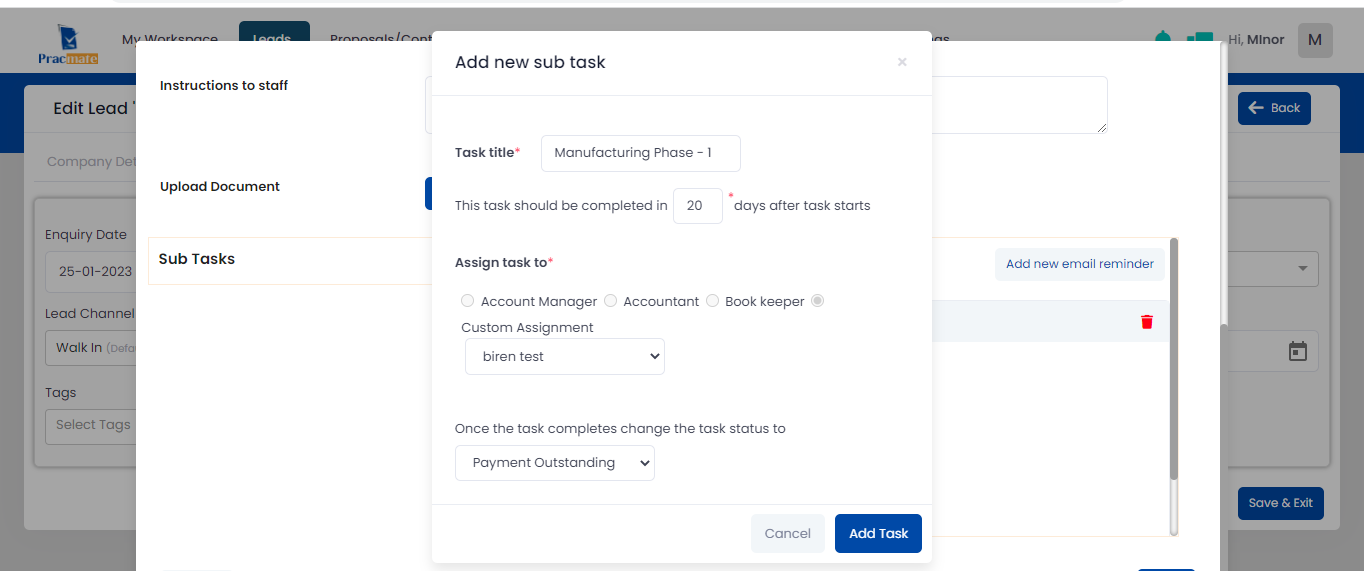The image size is (1364, 571).
Task: Click the Pracmate logo
Action: tap(68, 44)
